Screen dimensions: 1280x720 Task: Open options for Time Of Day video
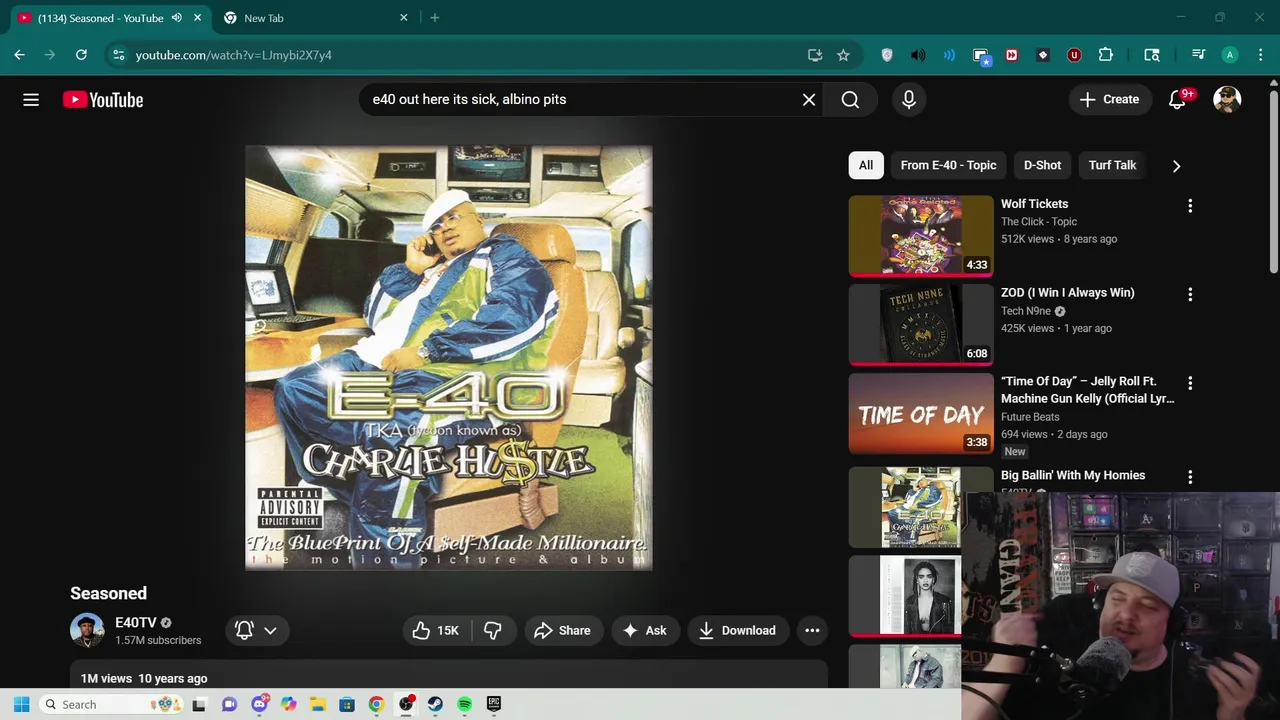[x=1190, y=383]
